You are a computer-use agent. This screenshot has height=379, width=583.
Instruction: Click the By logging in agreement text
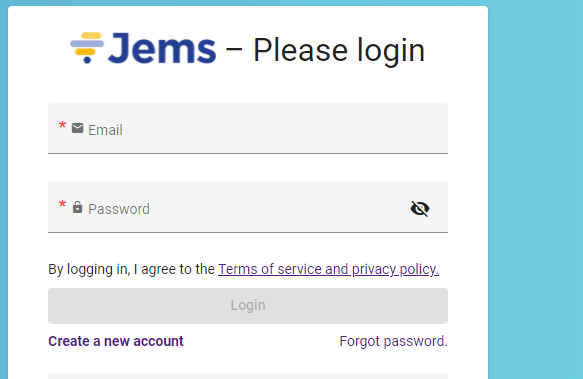pyautogui.click(x=131, y=269)
